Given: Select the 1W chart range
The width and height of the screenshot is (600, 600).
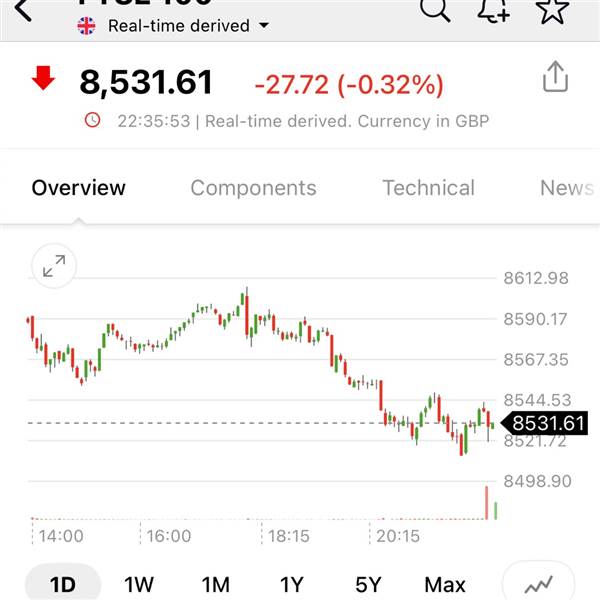Looking at the screenshot, I should coord(139,585).
